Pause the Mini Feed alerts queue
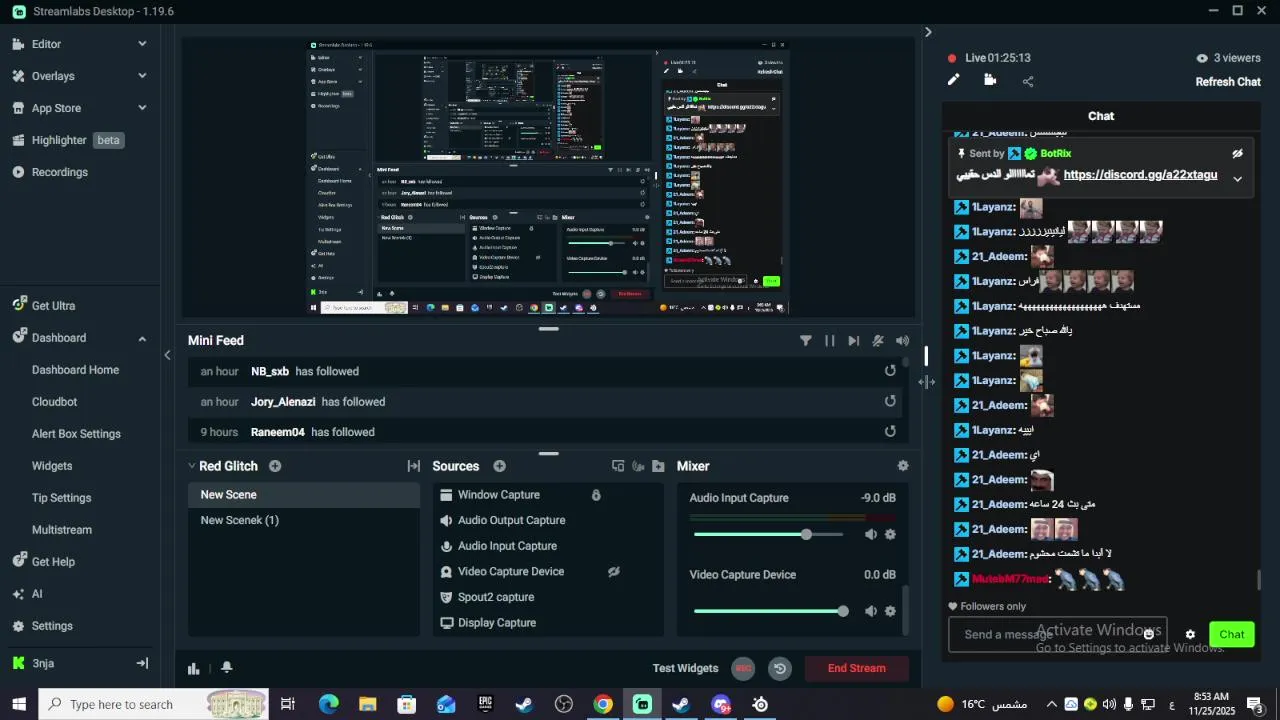Screen dimensions: 1280x720 click(830, 341)
